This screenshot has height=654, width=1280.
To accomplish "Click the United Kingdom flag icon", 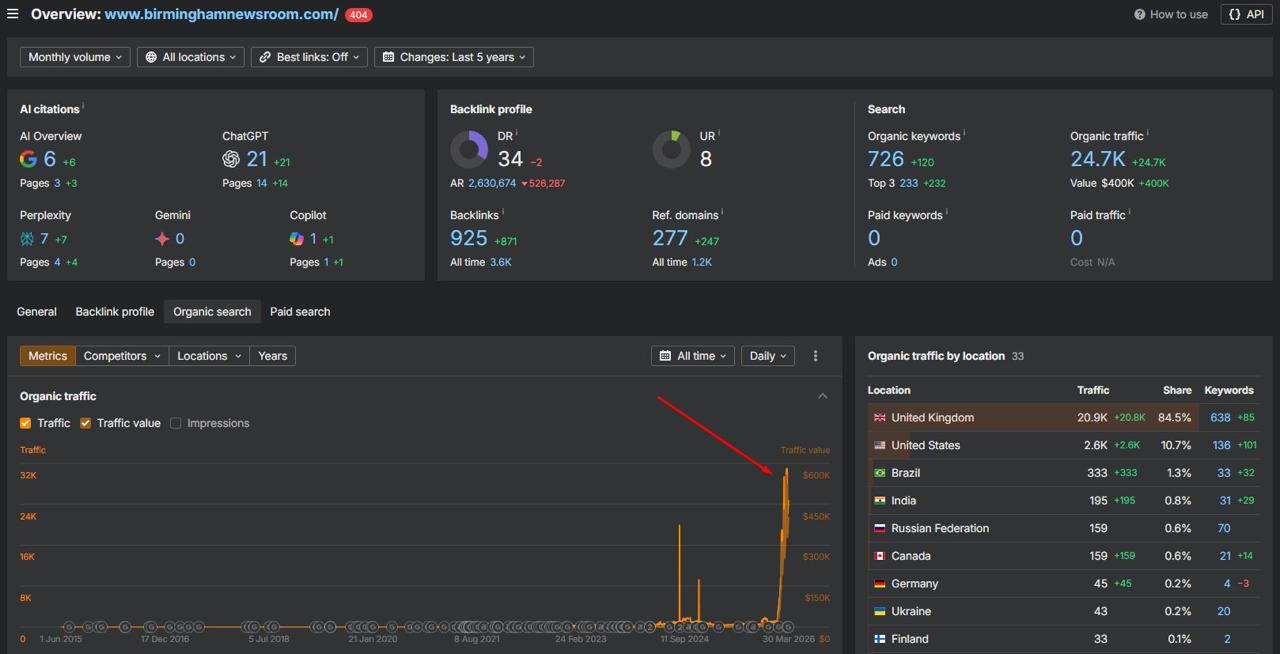I will click(879, 417).
